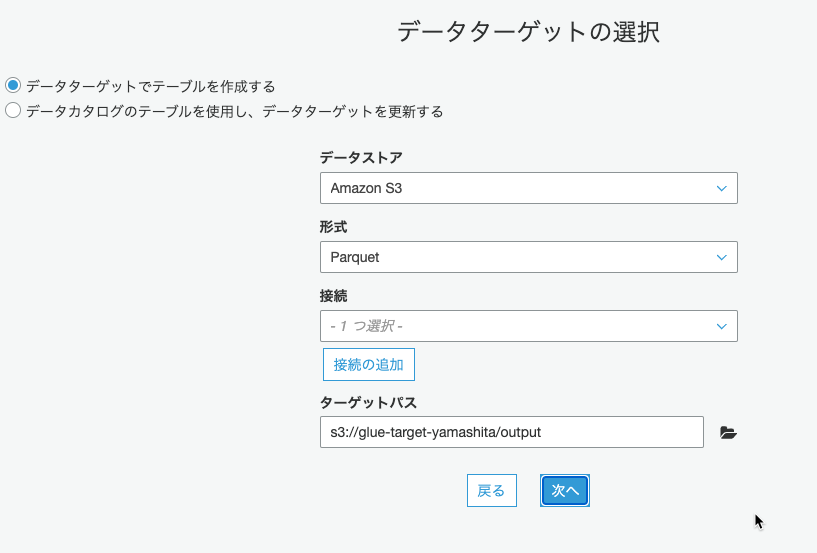Open the S3 folder browser icon
The height and width of the screenshot is (553, 817).
728,433
